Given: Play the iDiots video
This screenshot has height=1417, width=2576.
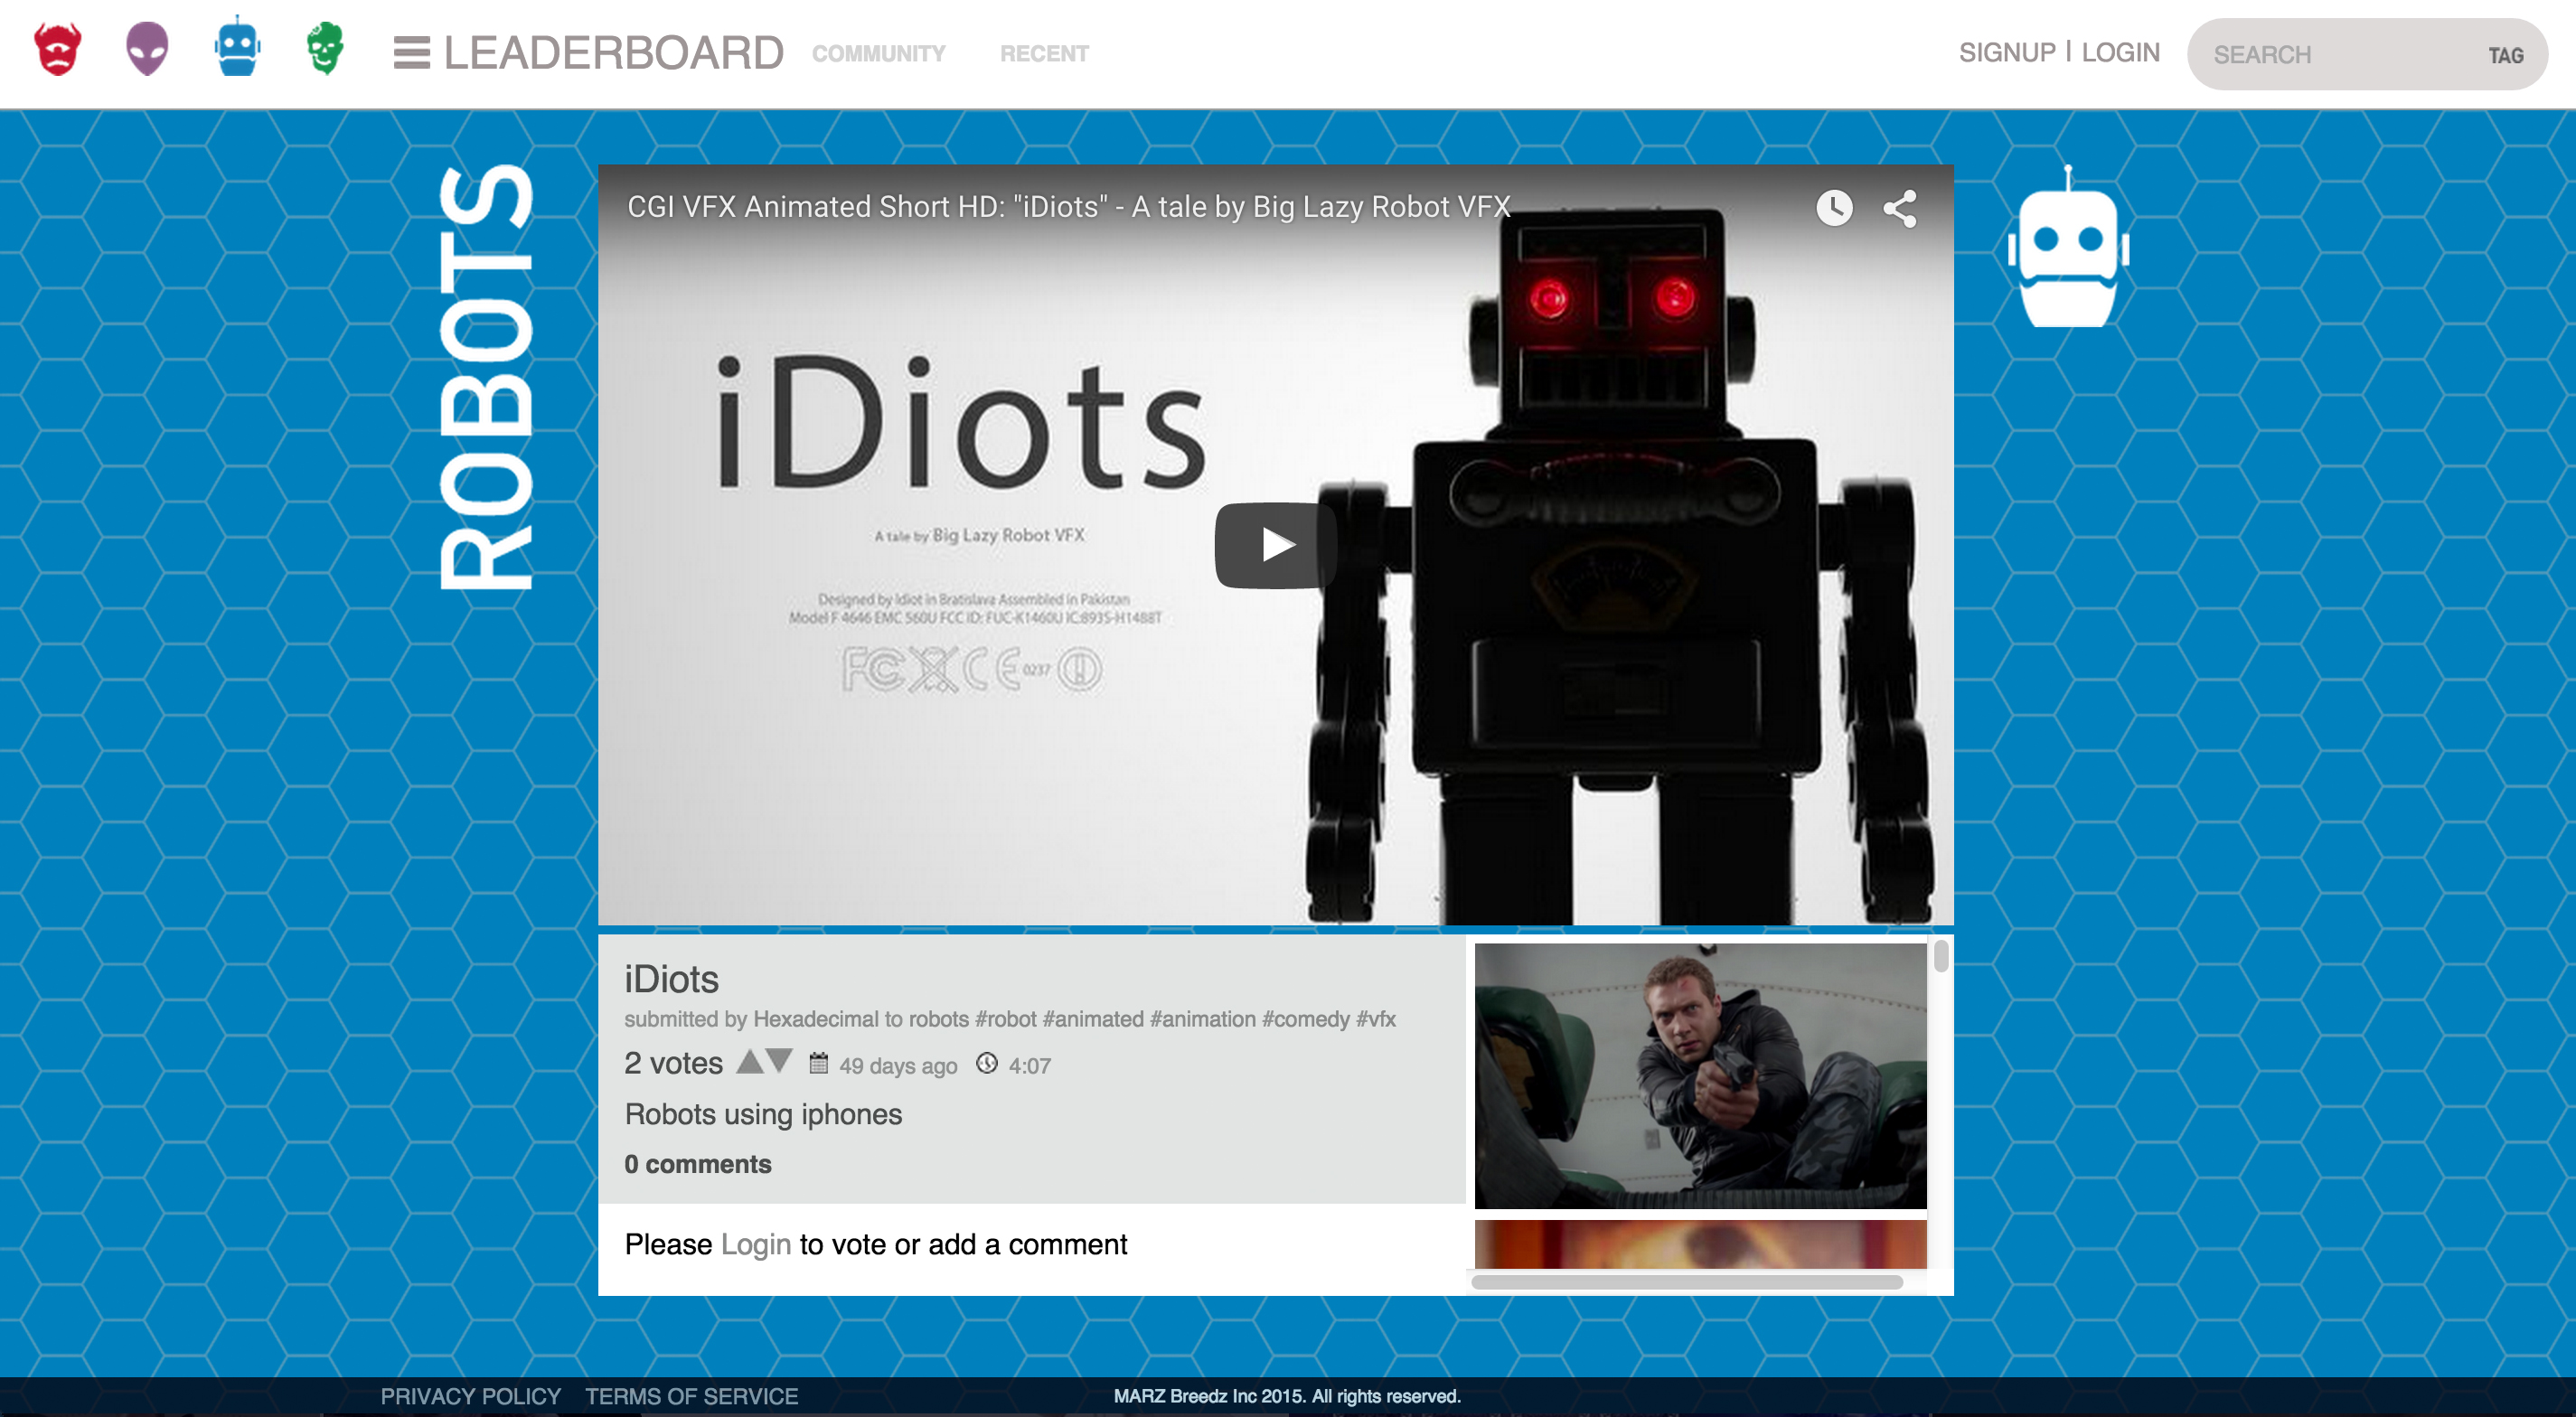Looking at the screenshot, I should 1275,545.
